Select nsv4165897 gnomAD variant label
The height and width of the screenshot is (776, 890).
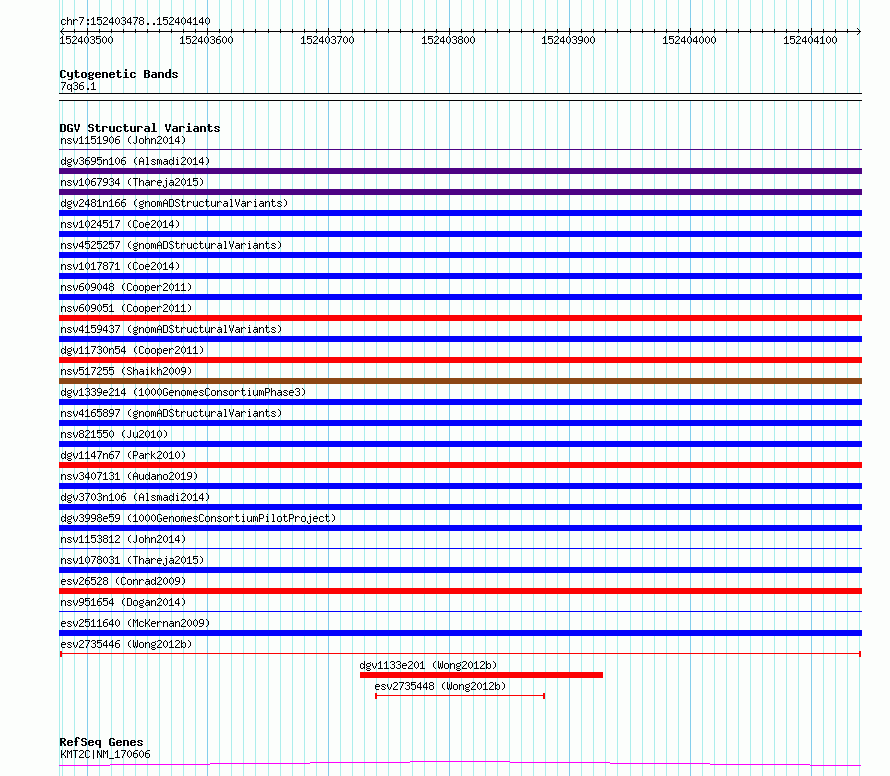point(171,413)
